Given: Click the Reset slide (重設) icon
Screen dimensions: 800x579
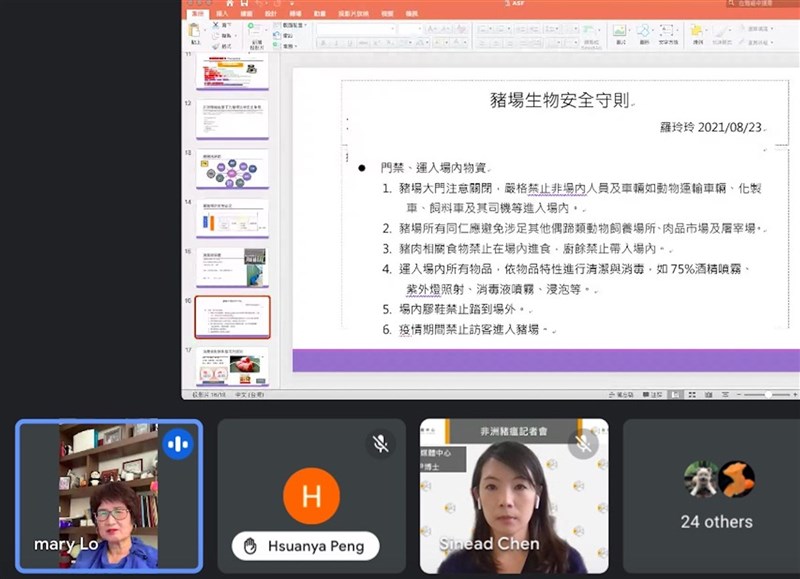Looking at the screenshot, I should point(277,35).
